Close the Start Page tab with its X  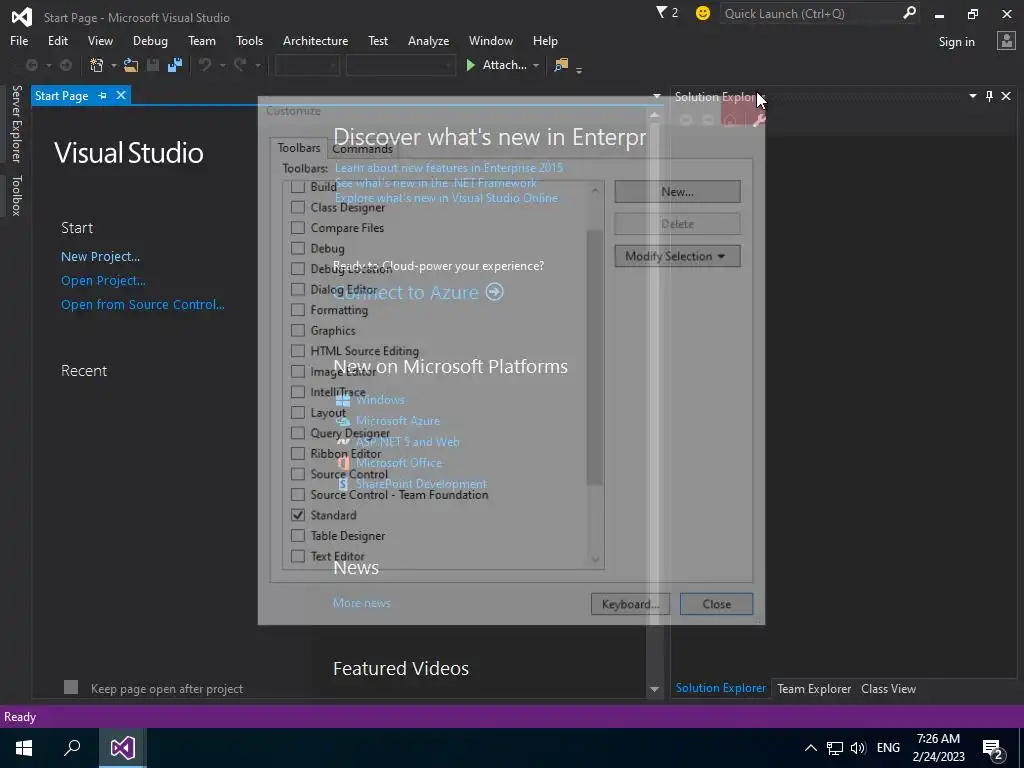coord(121,95)
